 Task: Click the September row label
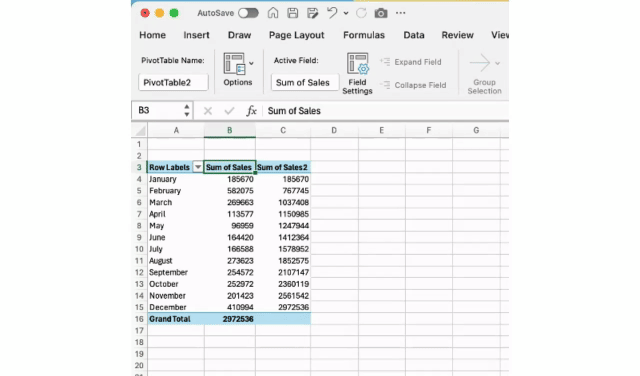tap(169, 272)
